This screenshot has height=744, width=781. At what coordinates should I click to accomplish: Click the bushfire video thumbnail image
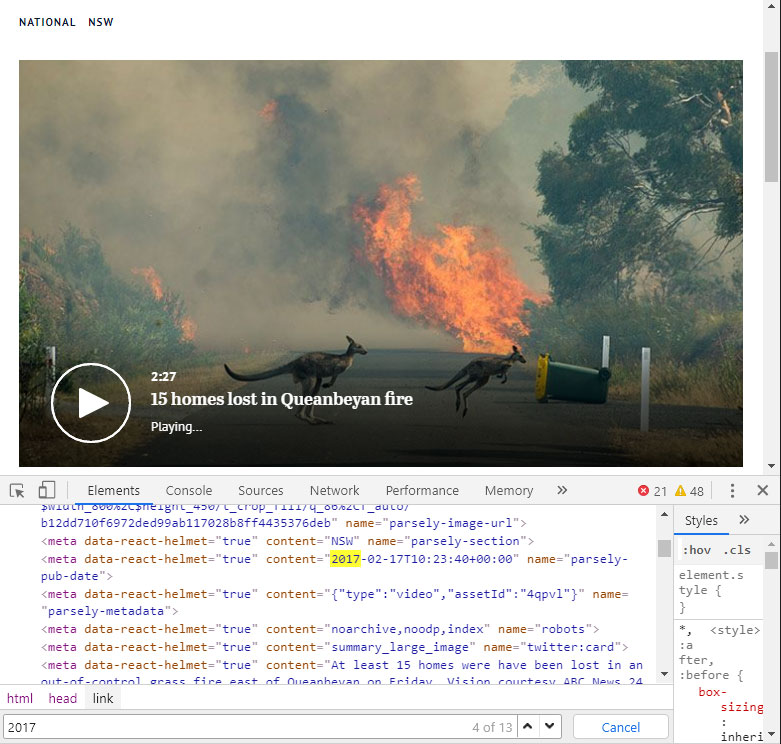381,263
